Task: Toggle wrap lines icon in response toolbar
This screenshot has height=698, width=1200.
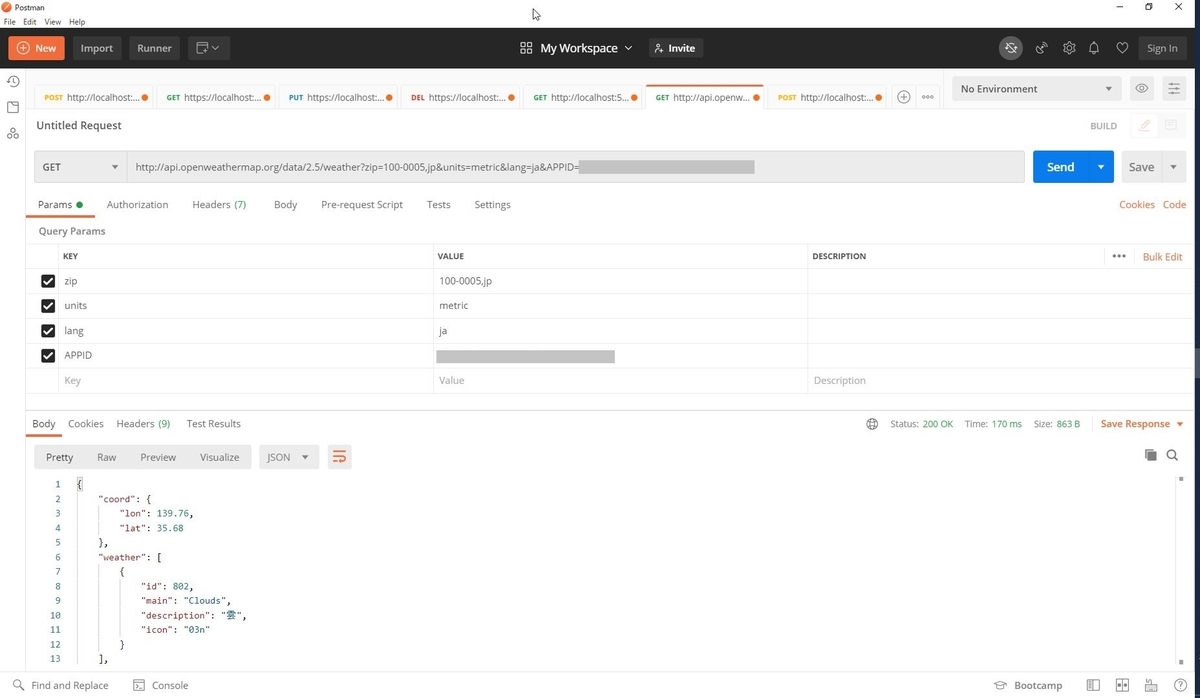Action: [x=339, y=457]
